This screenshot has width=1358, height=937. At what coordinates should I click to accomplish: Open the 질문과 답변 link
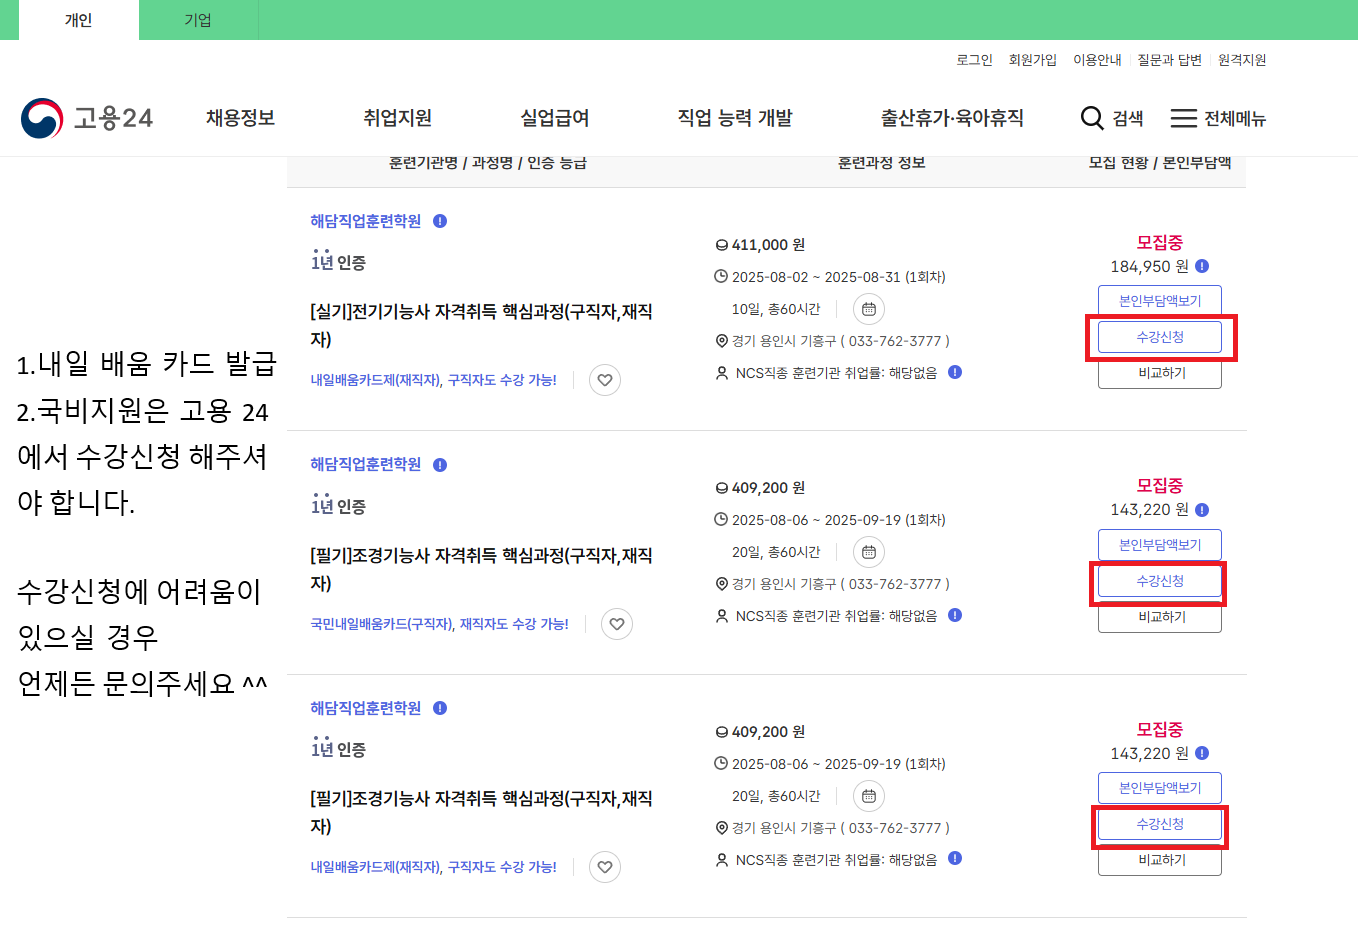click(1170, 60)
